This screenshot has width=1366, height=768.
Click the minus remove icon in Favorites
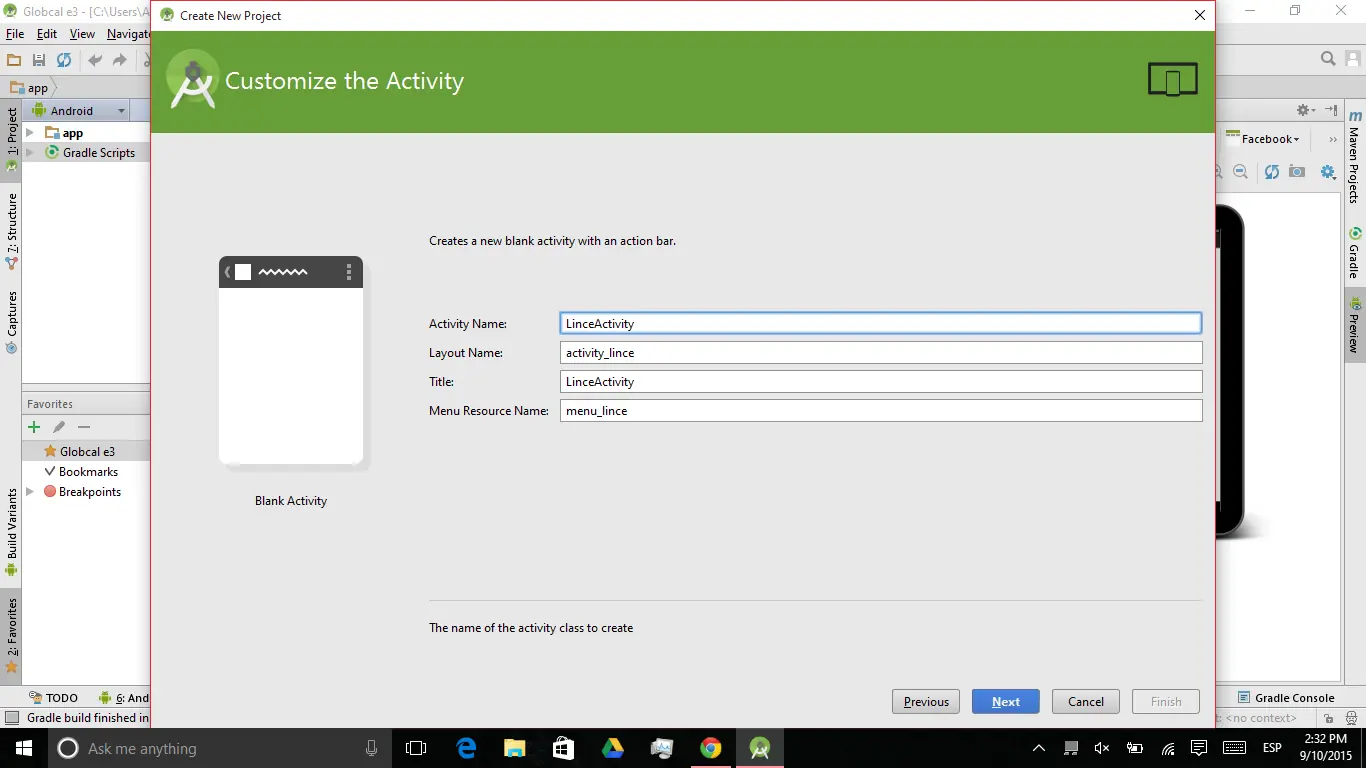point(84,427)
